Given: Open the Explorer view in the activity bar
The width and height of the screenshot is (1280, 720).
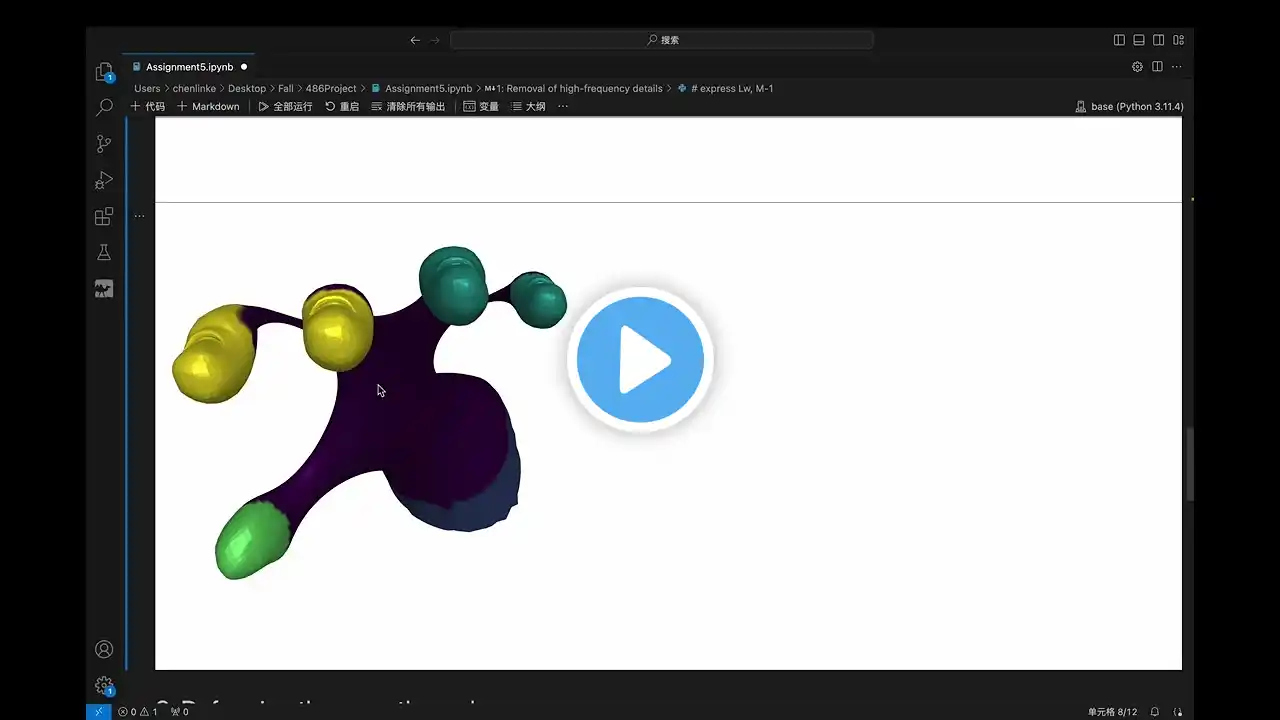Looking at the screenshot, I should point(104,72).
